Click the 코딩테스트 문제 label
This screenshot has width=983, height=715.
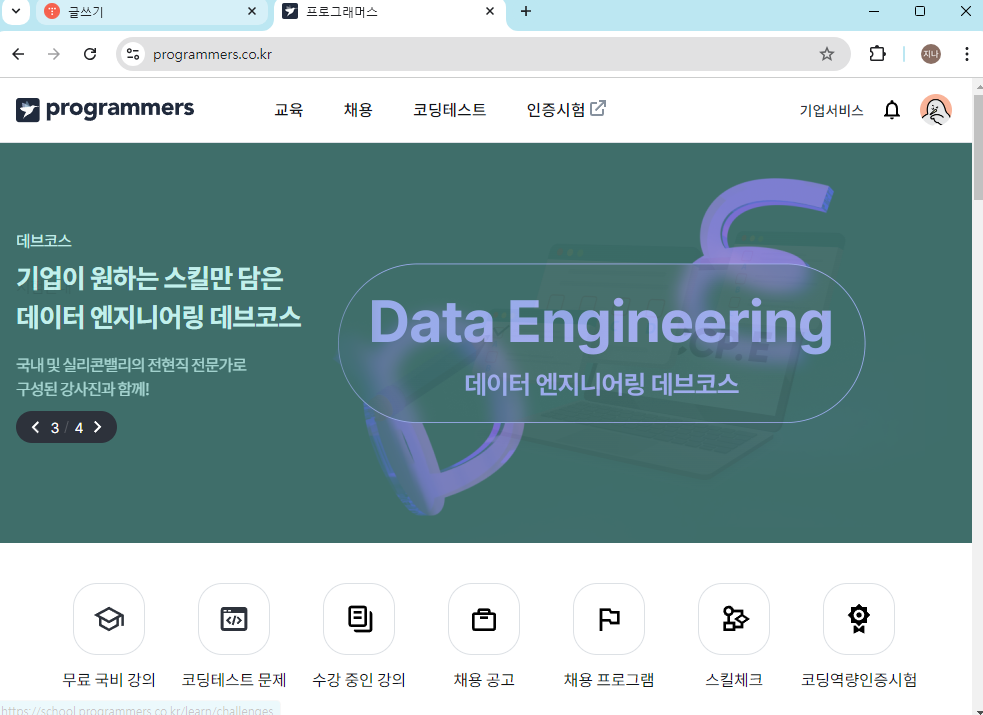pos(234,680)
